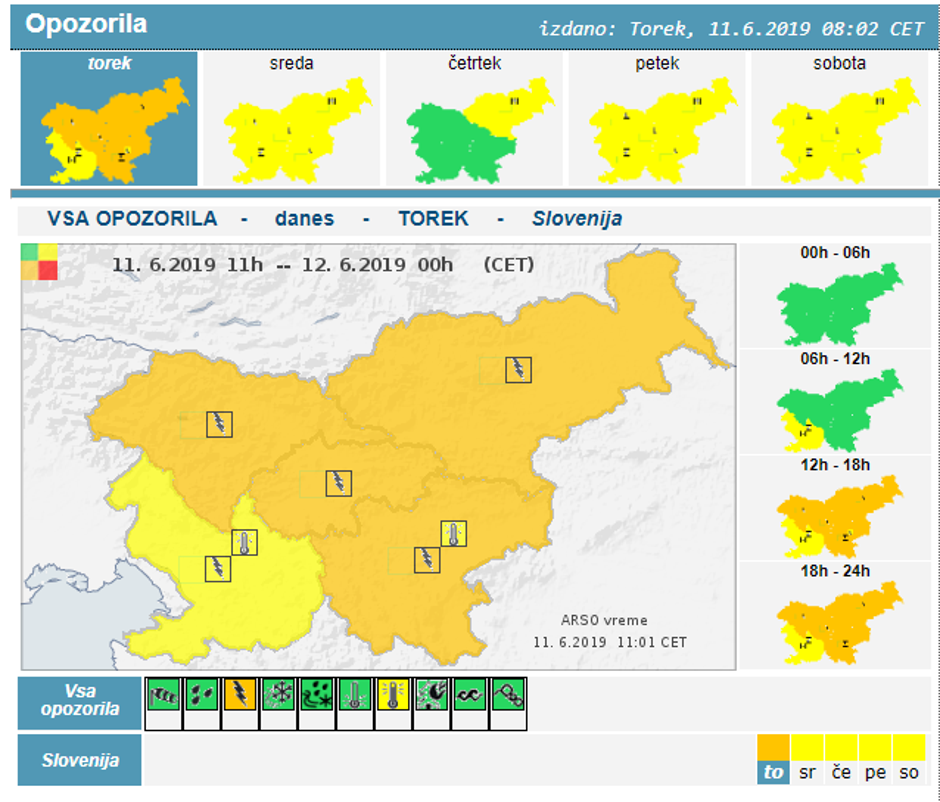Click the Vsa opozorila button
Image resolution: width=940 pixels, height=802 pixels.
[x=80, y=702]
